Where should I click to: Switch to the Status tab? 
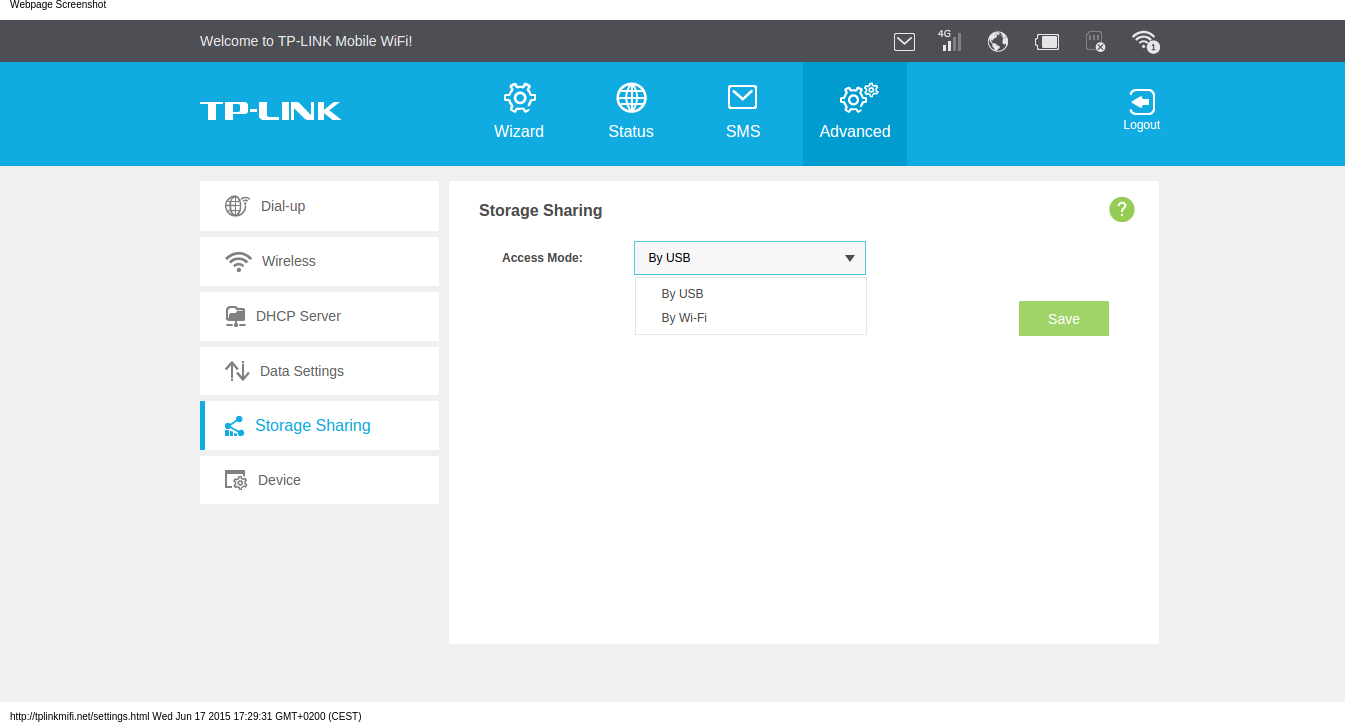pos(631,112)
